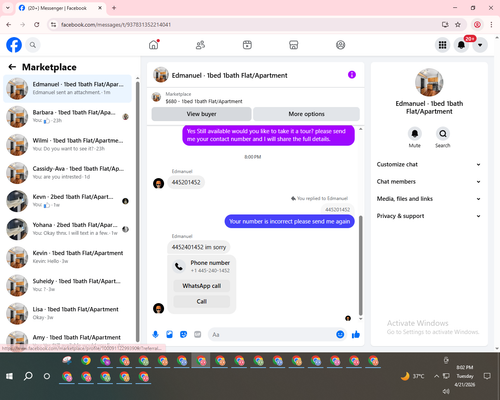Open the tab search dropdown arrow in Chrome

(8, 8)
